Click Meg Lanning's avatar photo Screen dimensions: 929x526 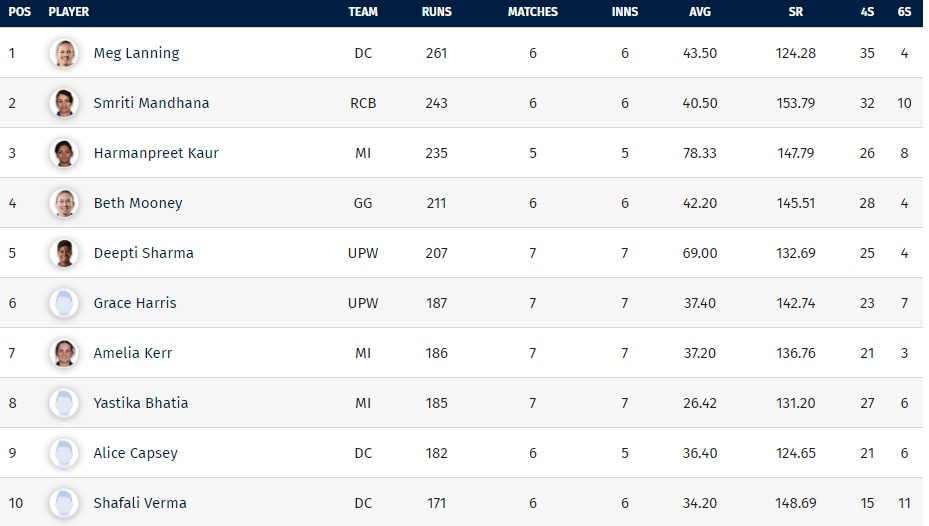[64, 53]
